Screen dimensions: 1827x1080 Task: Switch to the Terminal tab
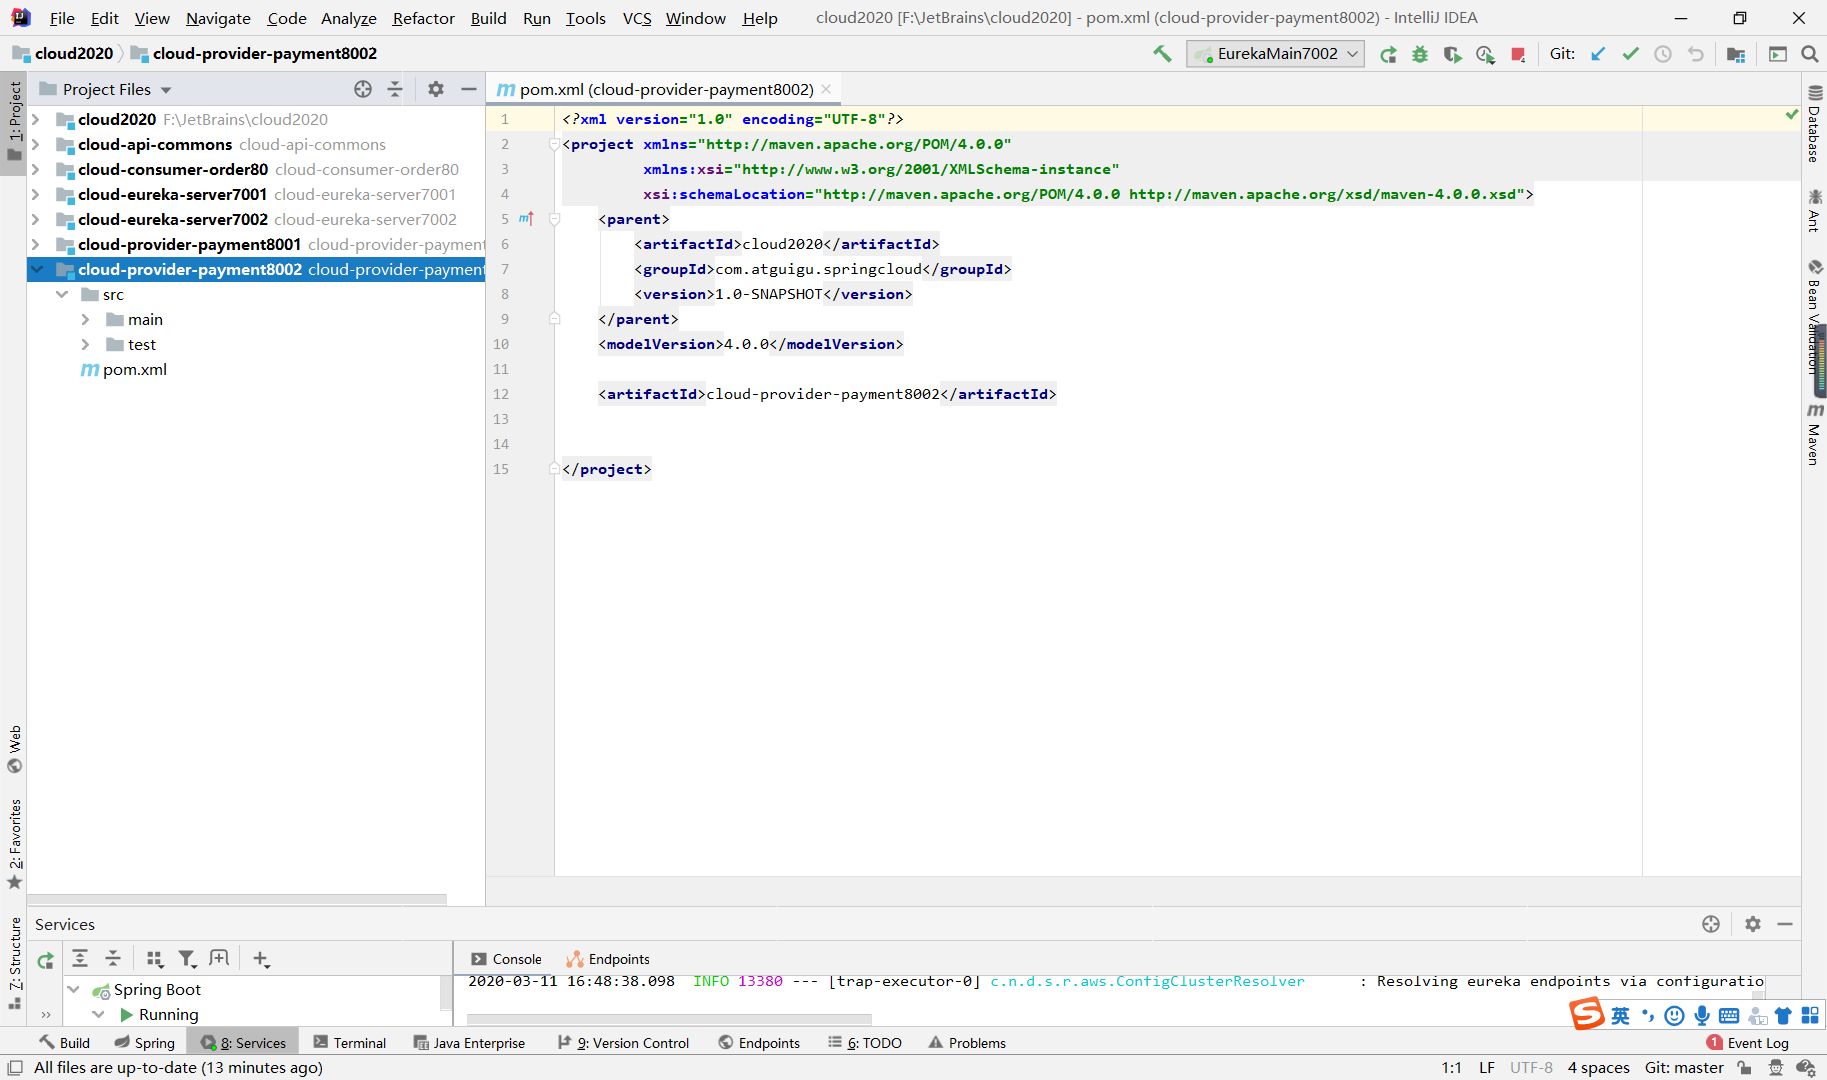coord(349,1043)
